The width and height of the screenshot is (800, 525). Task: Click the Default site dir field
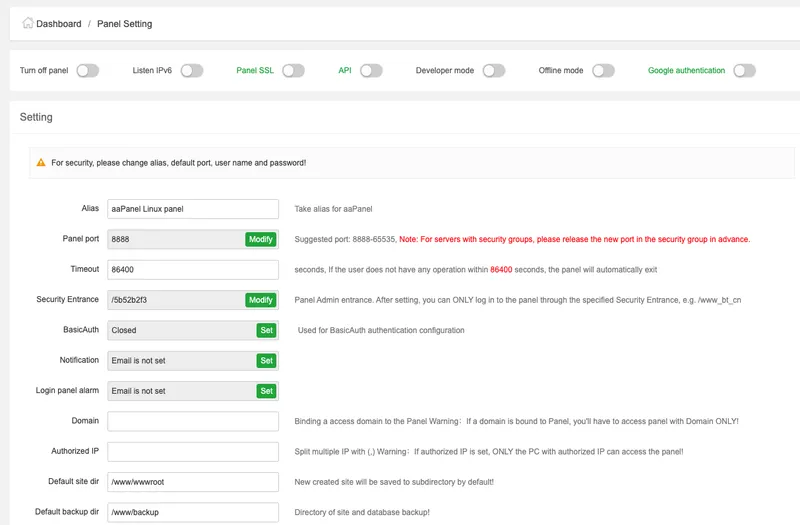point(192,482)
